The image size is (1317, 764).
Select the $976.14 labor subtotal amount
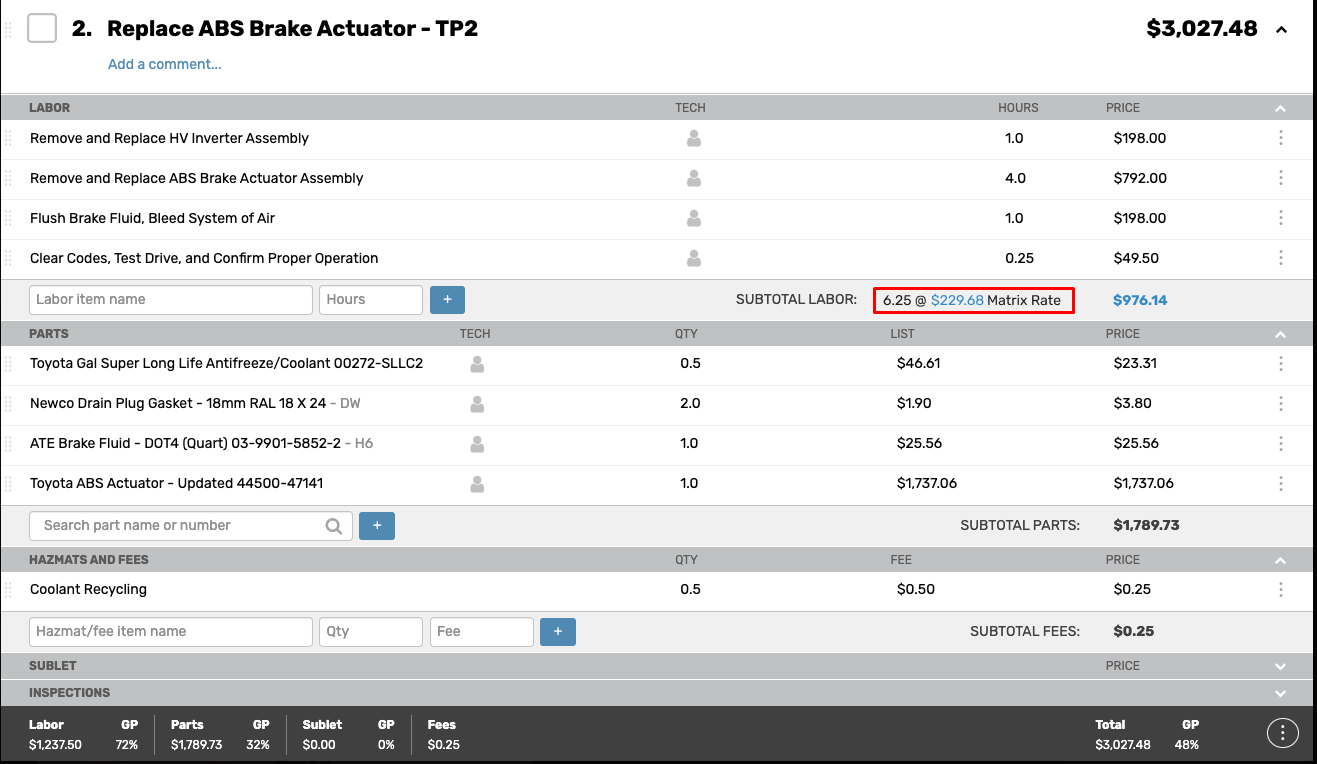click(1140, 300)
